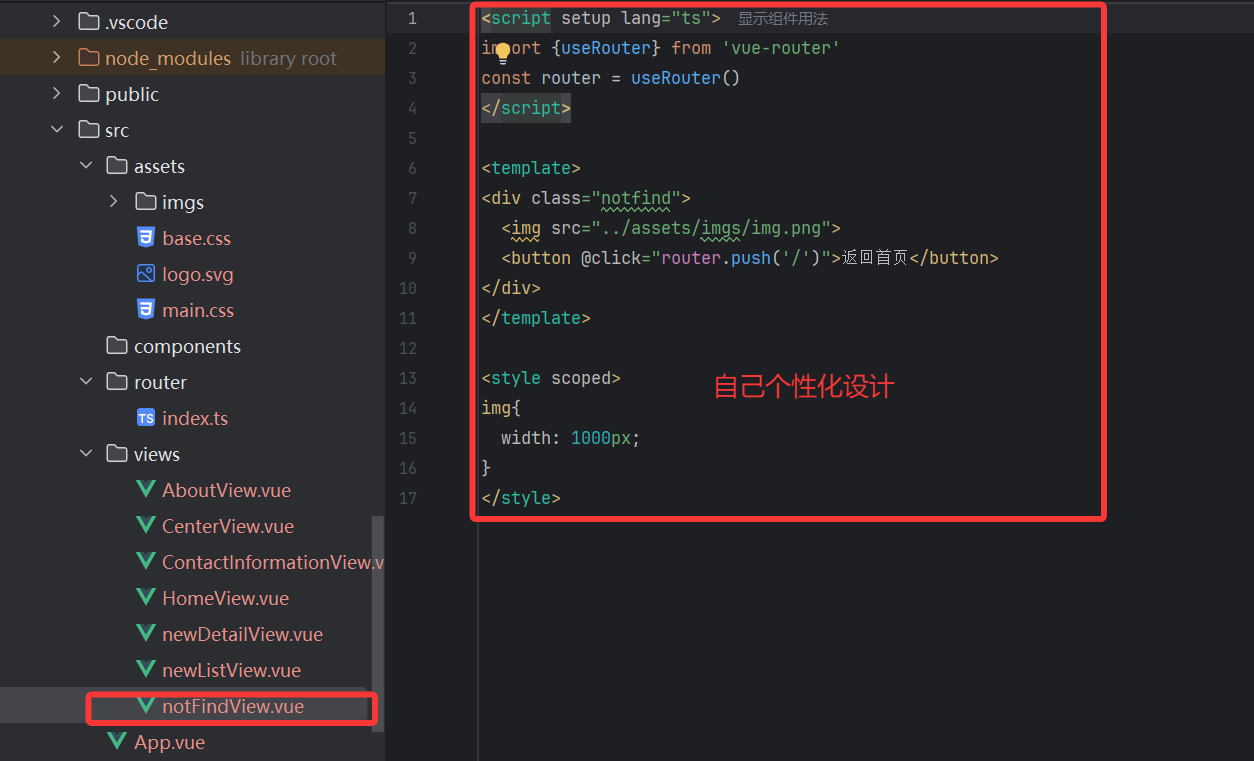Click the CSS file icon of main.css
This screenshot has width=1254, height=761.
click(x=146, y=310)
